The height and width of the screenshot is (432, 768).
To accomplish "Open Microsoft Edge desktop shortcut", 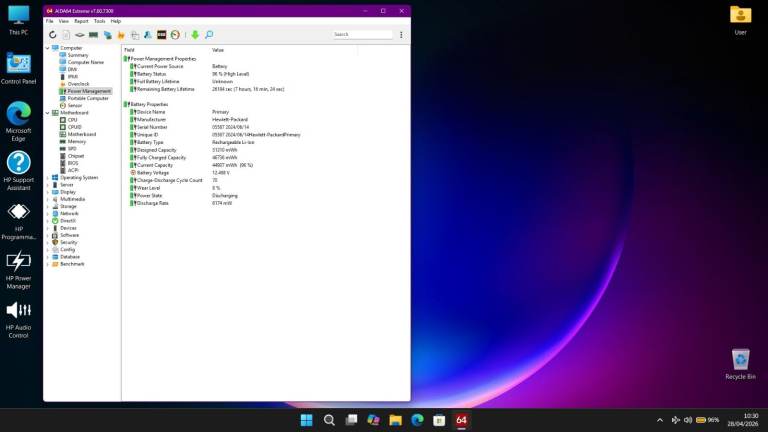I will pos(19,121).
